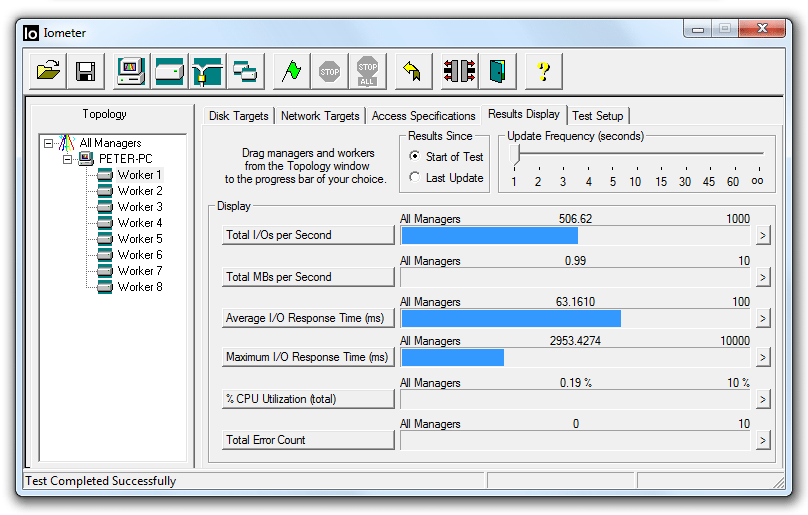Click the Iometer title bar logo
Viewport: 808px width, 515px height.
(31, 33)
